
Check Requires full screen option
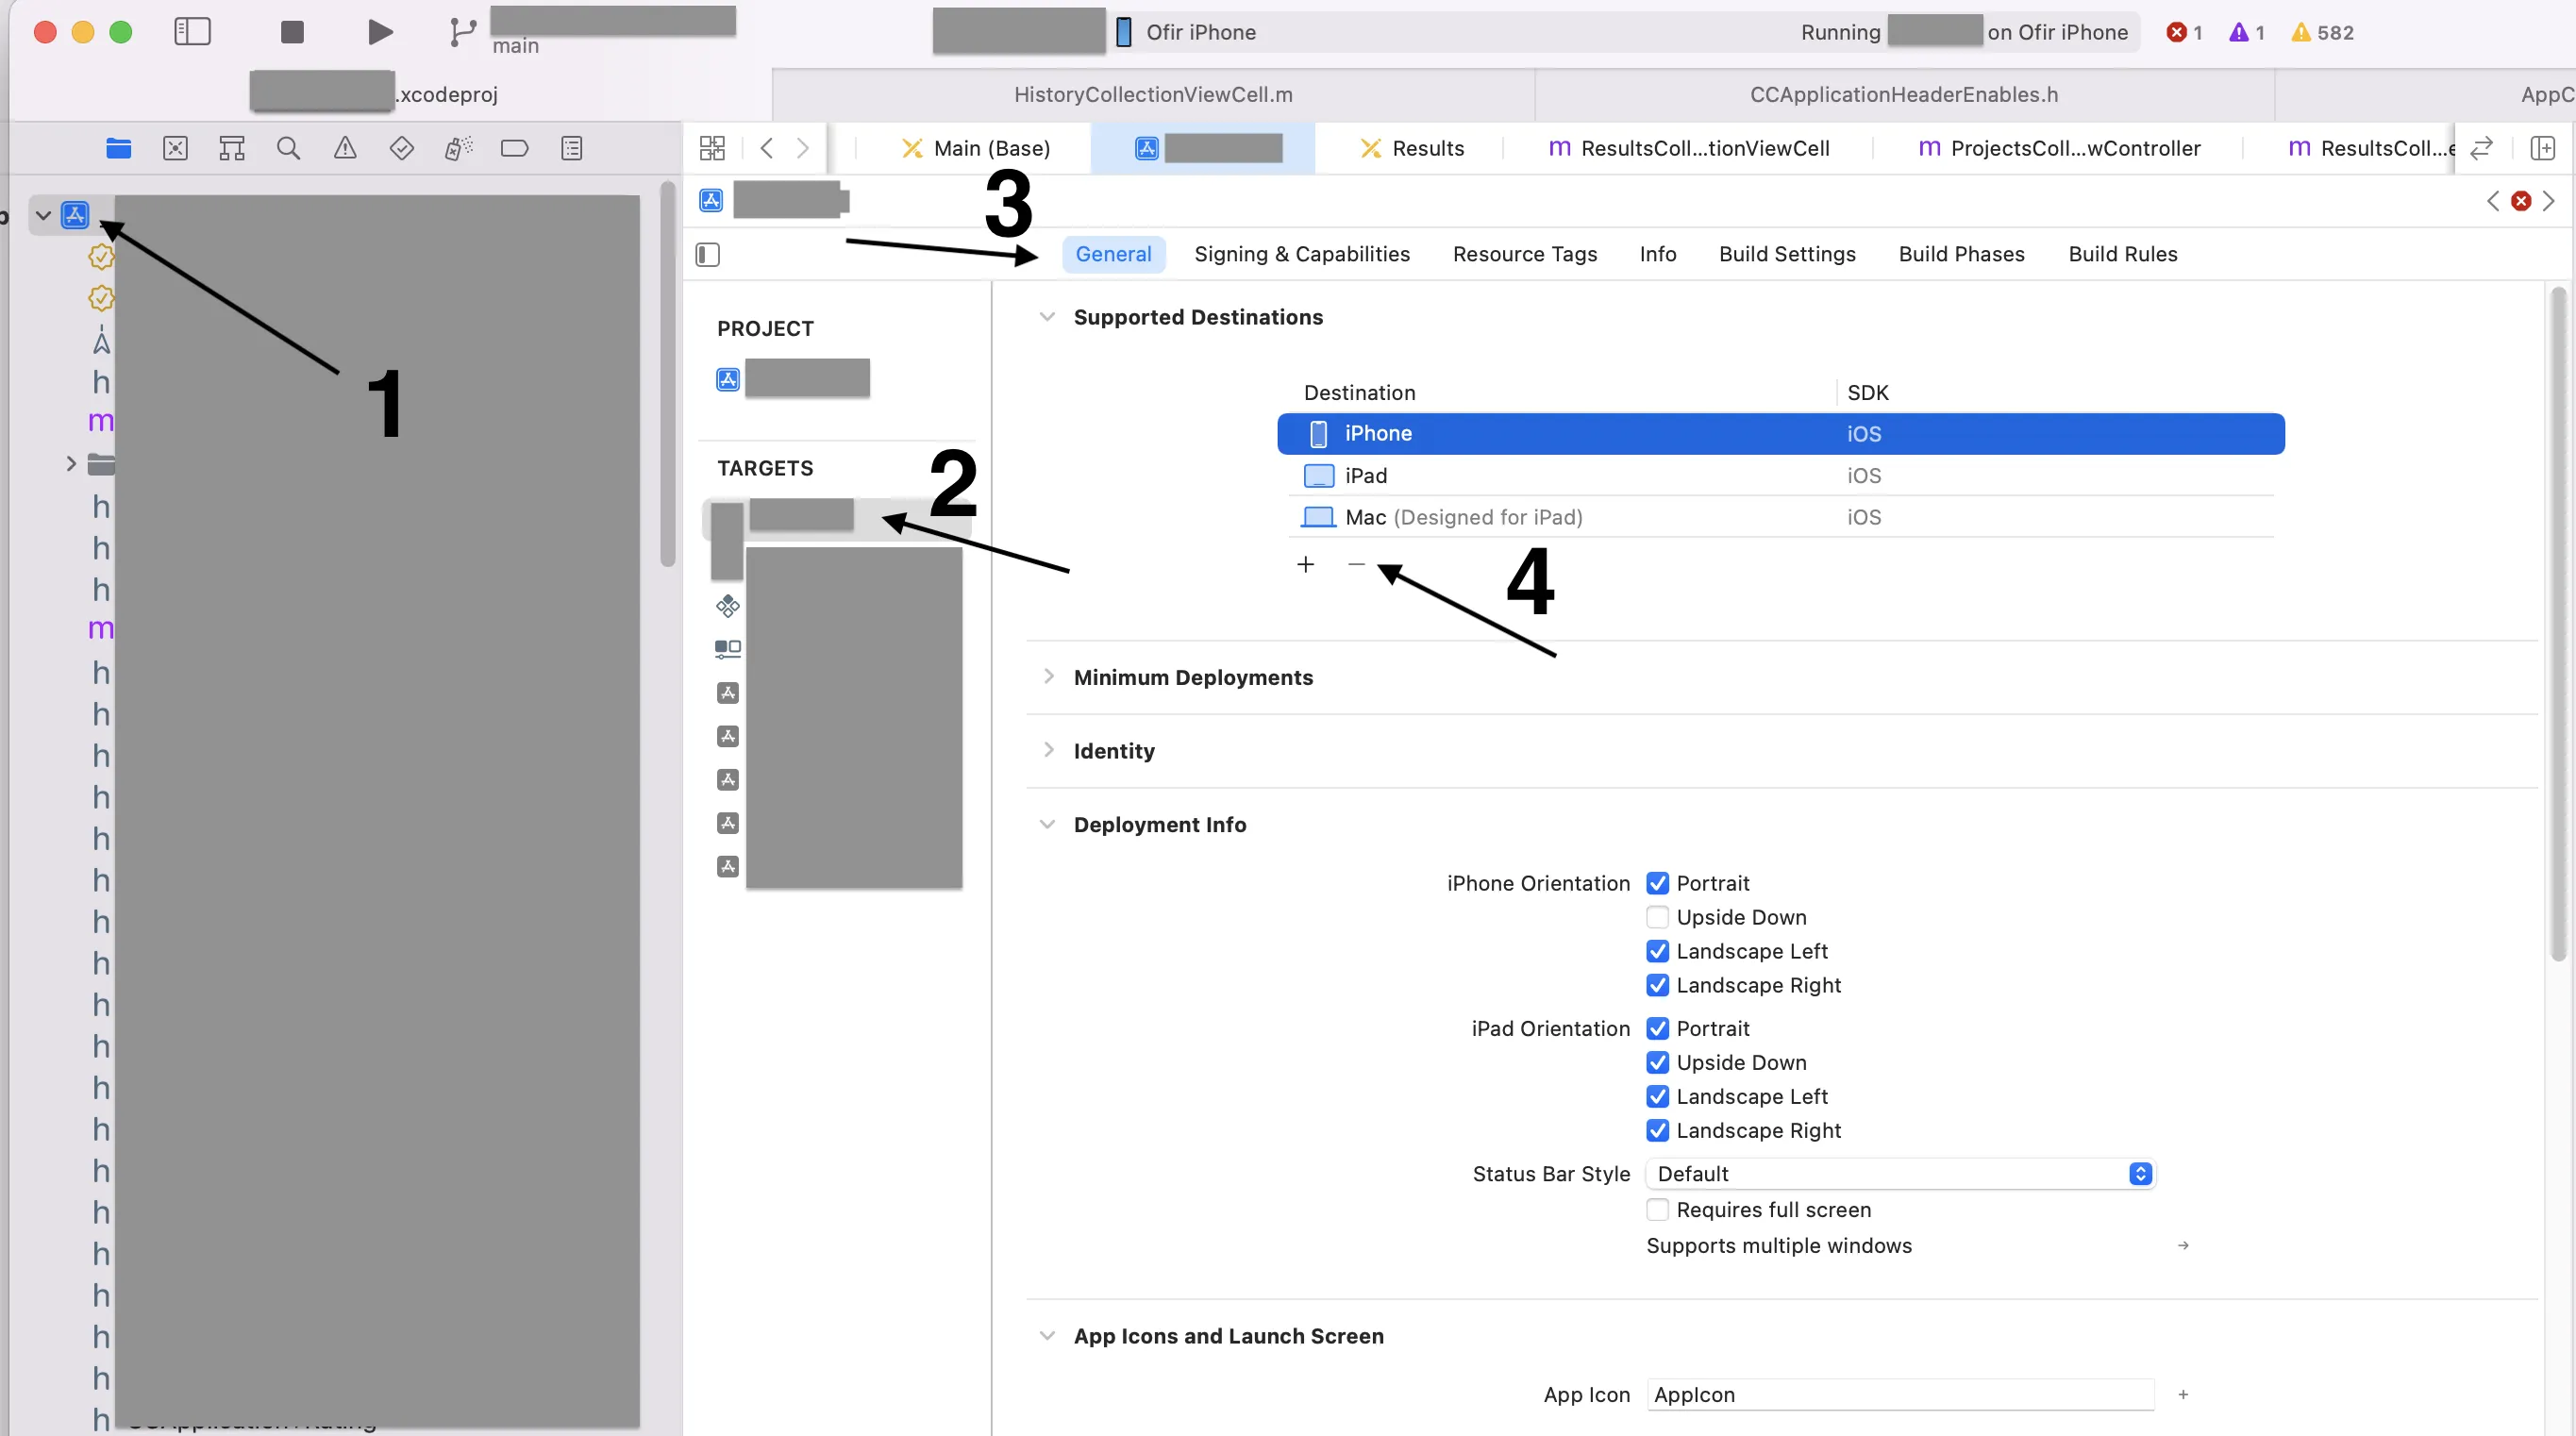click(x=1657, y=1210)
